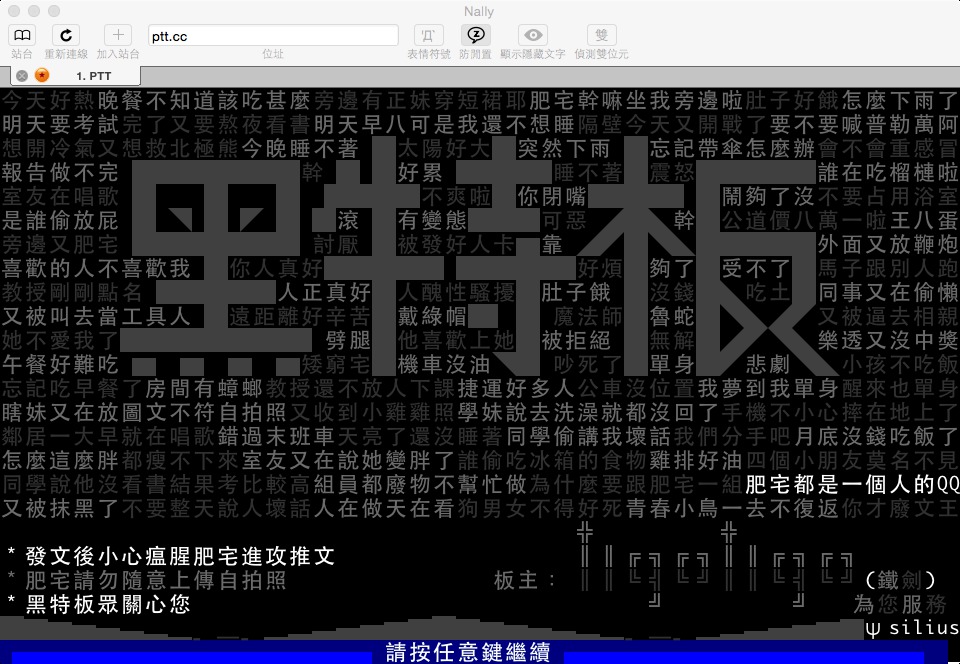This screenshot has width=960, height=664.
Task: Click the text 又被叫去當工具人
Action: (96, 317)
